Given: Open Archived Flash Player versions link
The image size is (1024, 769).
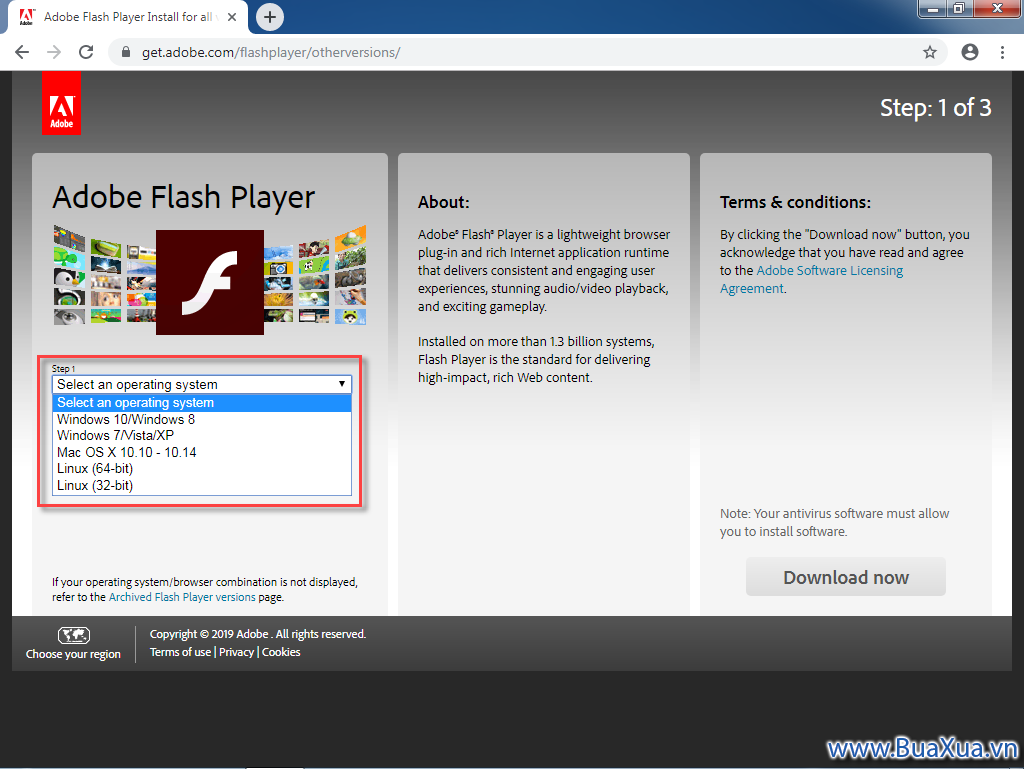Looking at the screenshot, I should click(182, 597).
